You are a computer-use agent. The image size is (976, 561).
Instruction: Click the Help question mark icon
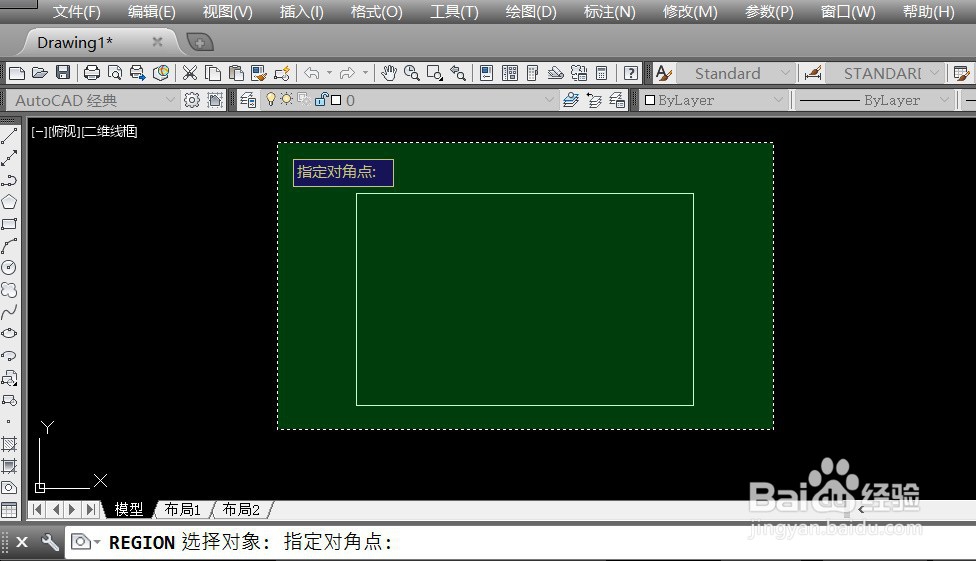[631, 73]
